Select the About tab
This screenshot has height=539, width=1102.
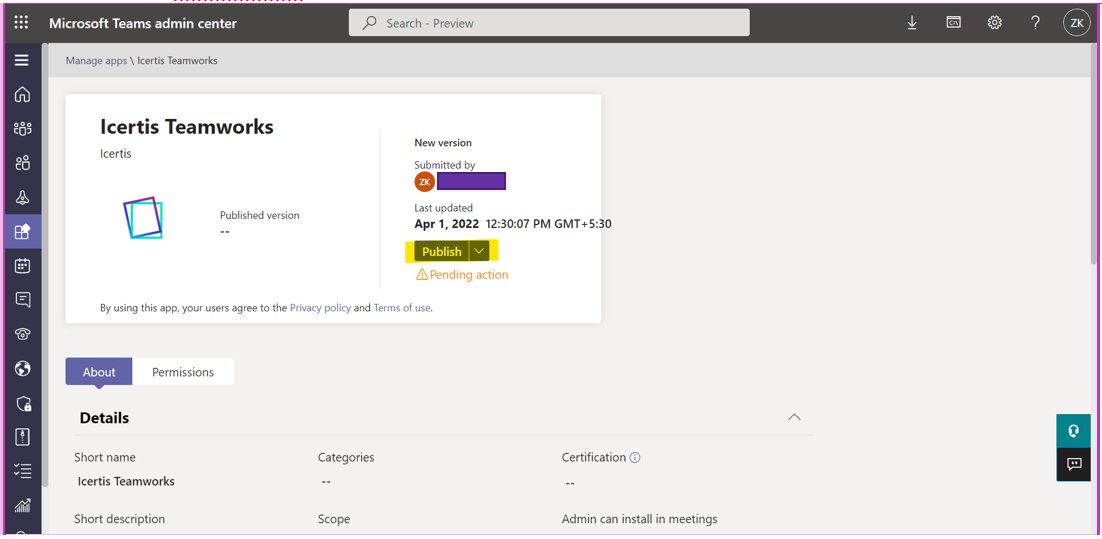coord(99,372)
